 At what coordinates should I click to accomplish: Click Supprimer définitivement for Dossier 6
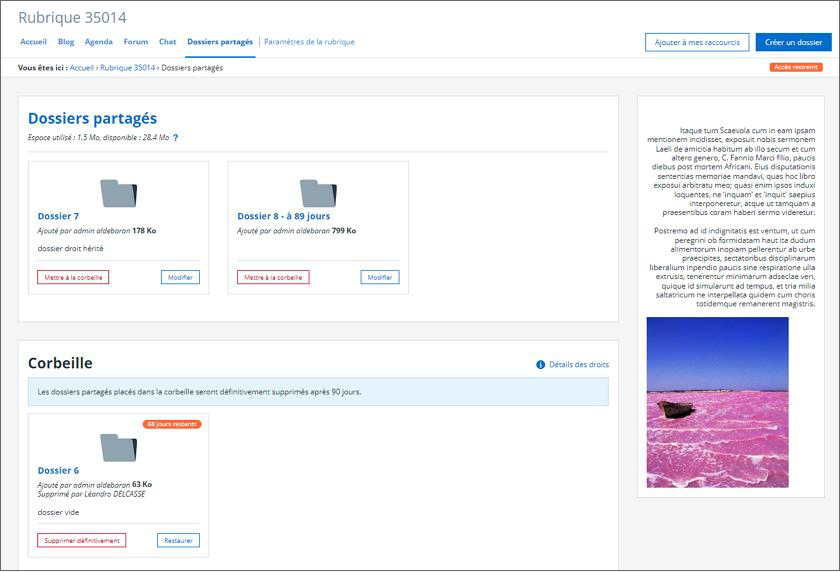click(81, 540)
